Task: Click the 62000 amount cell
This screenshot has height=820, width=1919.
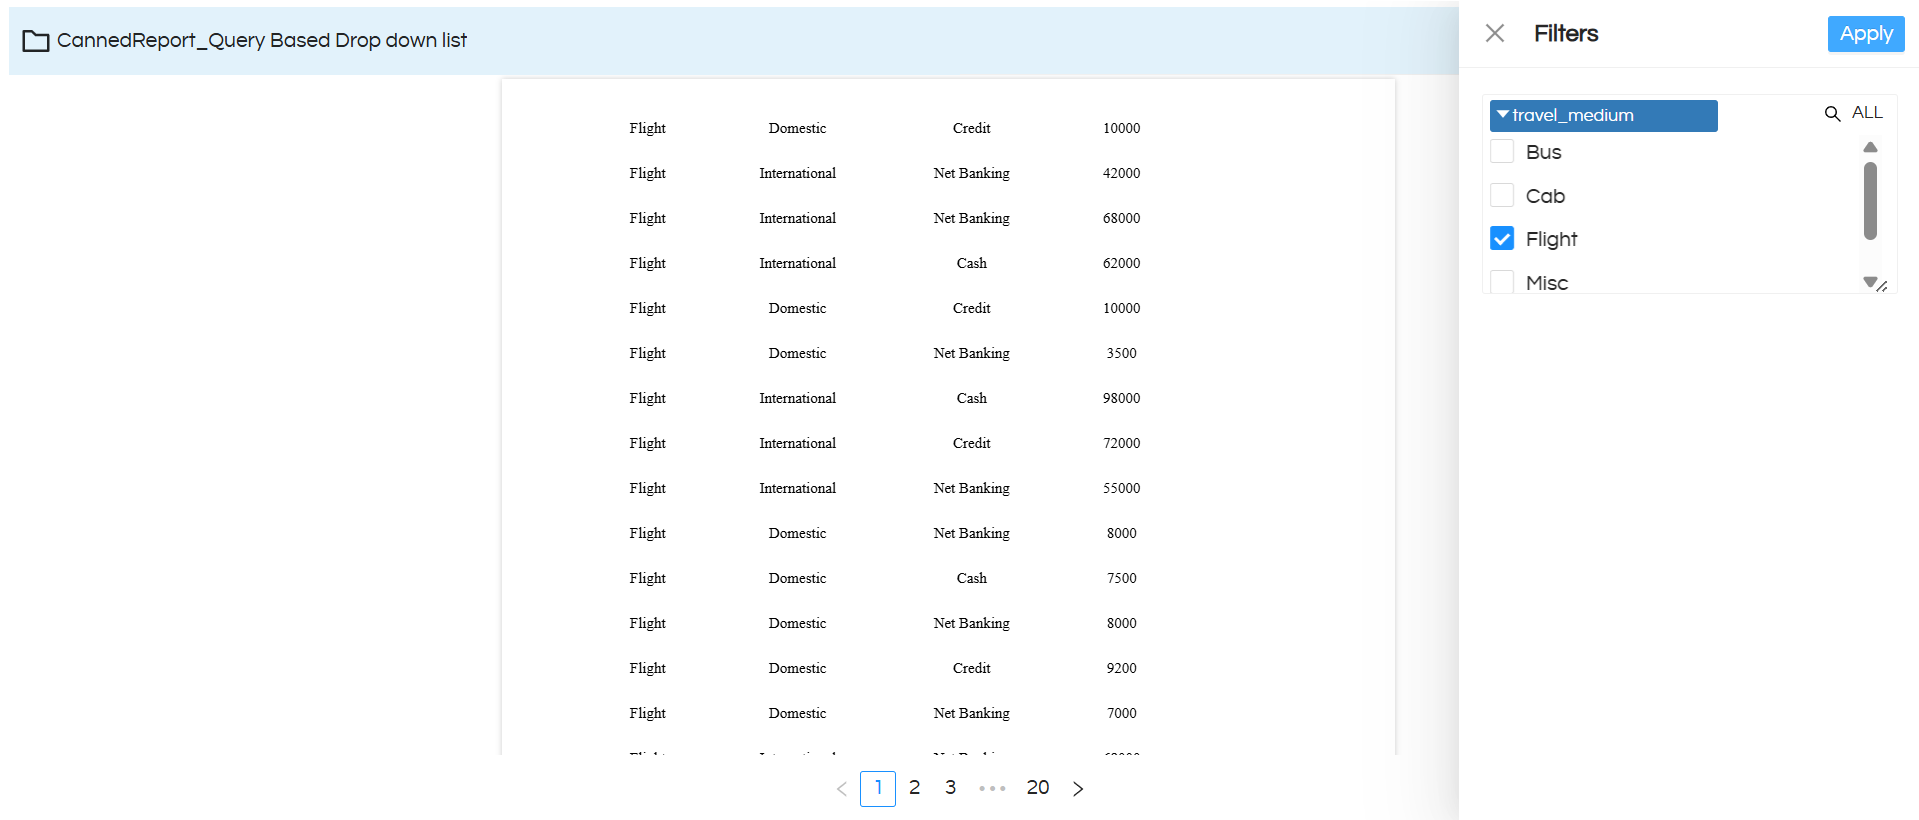Action: click(x=1121, y=263)
